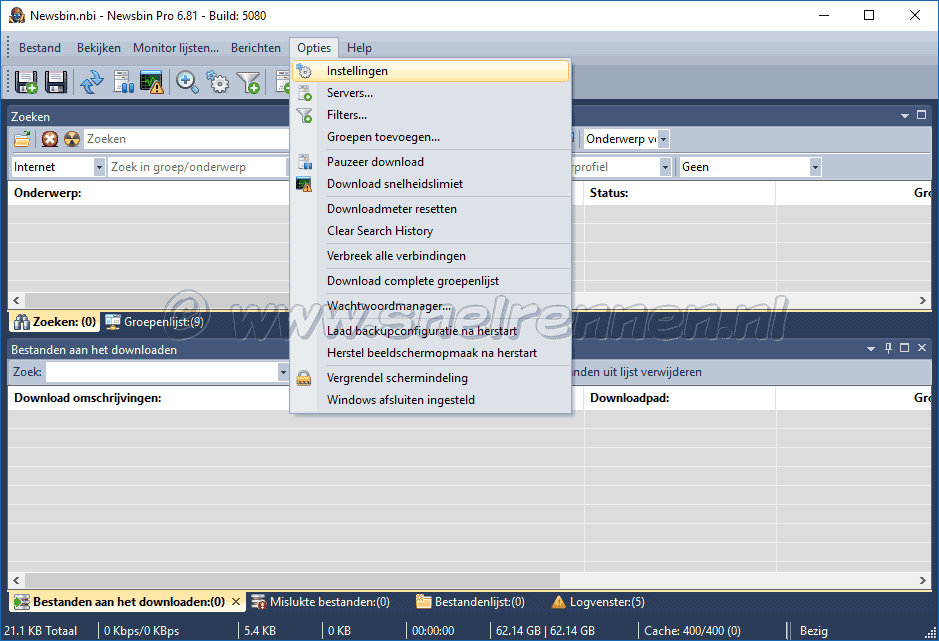Click the red X cancel search icon
This screenshot has height=641, width=939.
point(50,139)
